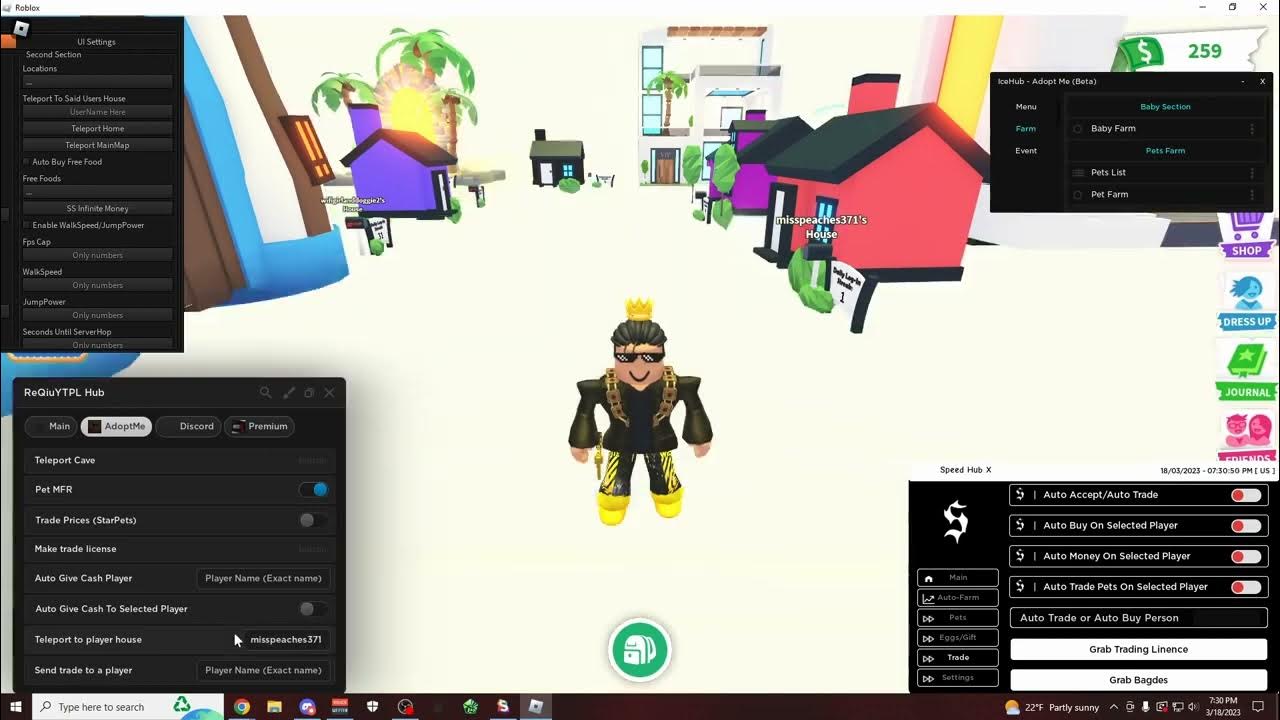Viewport: 1280px width, 720px height.
Task: Select Farm category in IceHub
Action: click(1026, 129)
